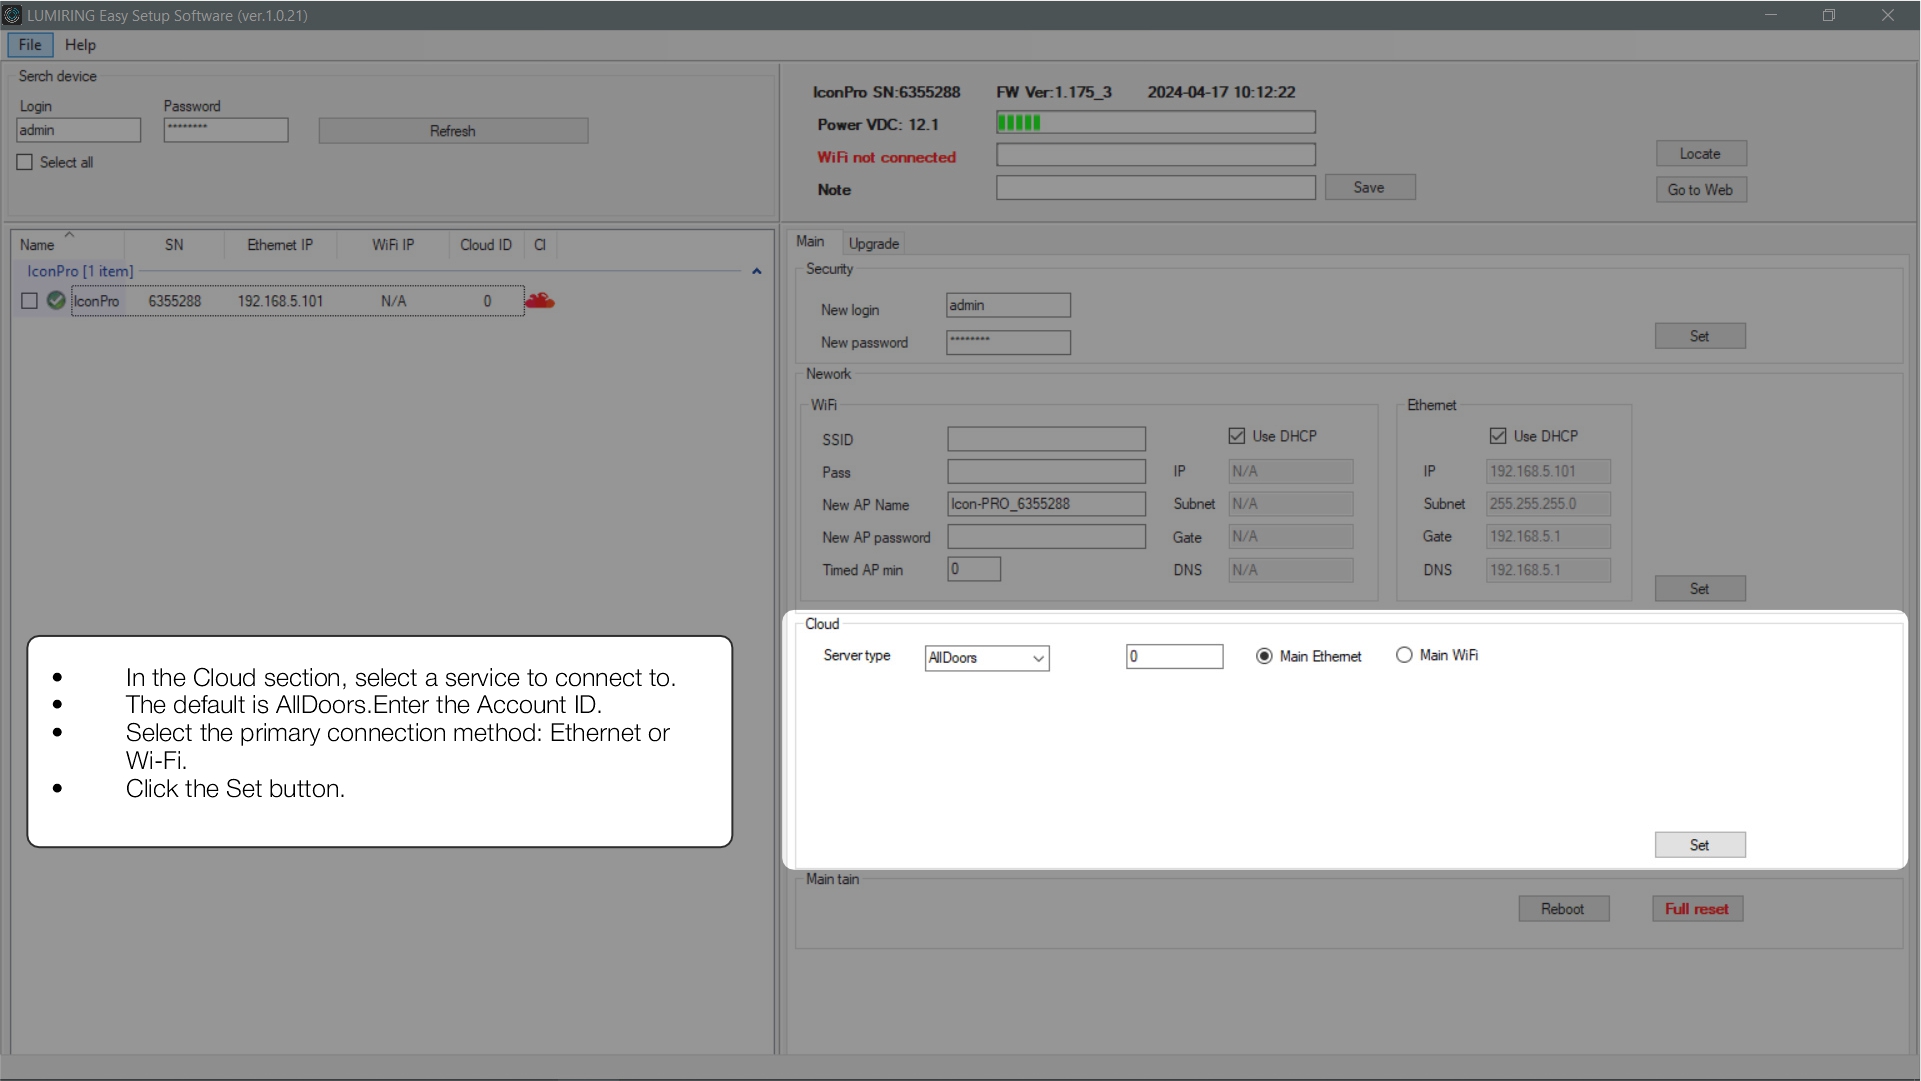The height and width of the screenshot is (1081, 1921).
Task: Click the New login field
Action: coord(1008,305)
